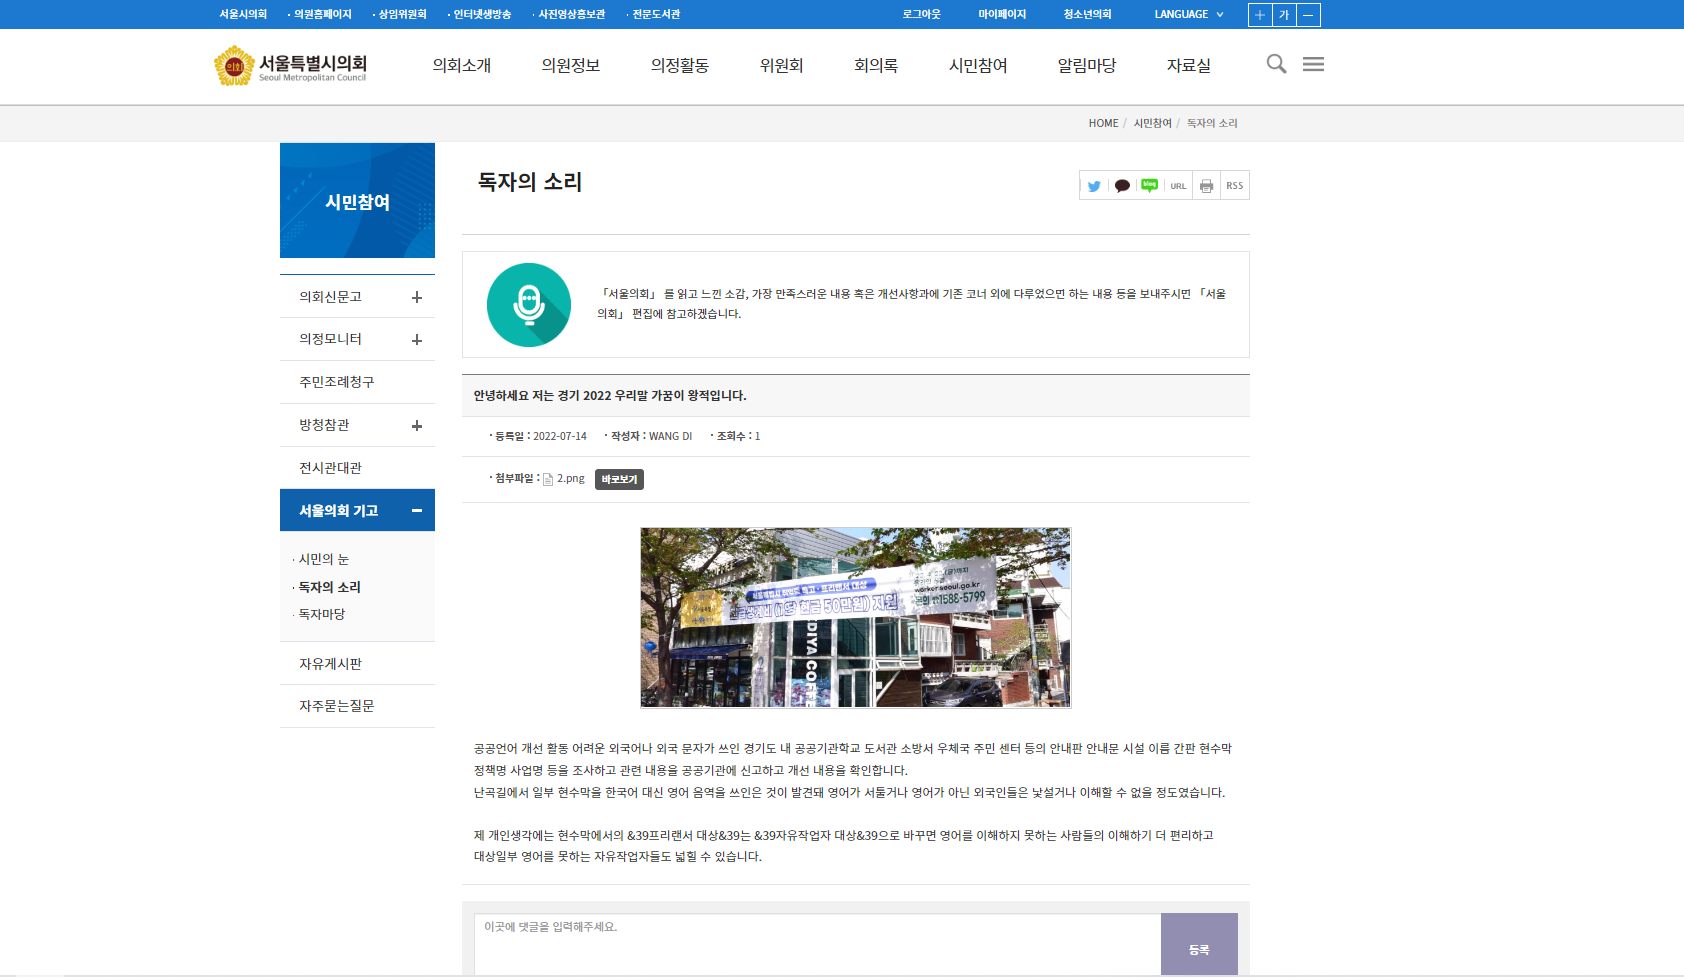The image size is (1684, 977).
Task: Click the printer icon to print the page
Action: 1206,186
